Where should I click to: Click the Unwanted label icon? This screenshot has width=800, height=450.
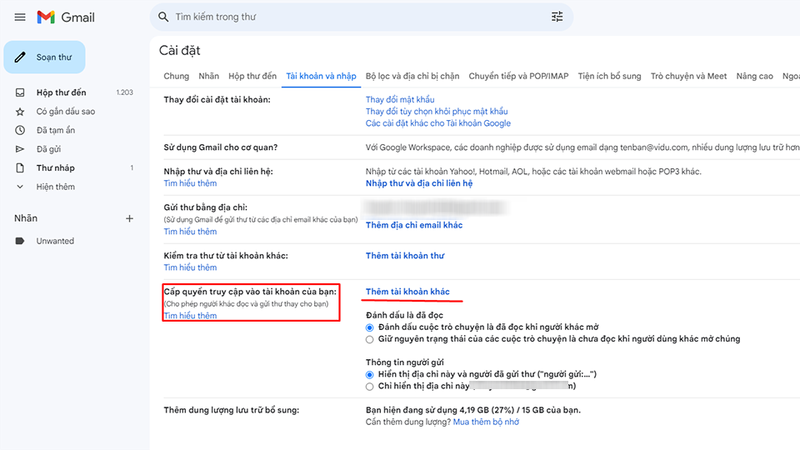pos(20,241)
